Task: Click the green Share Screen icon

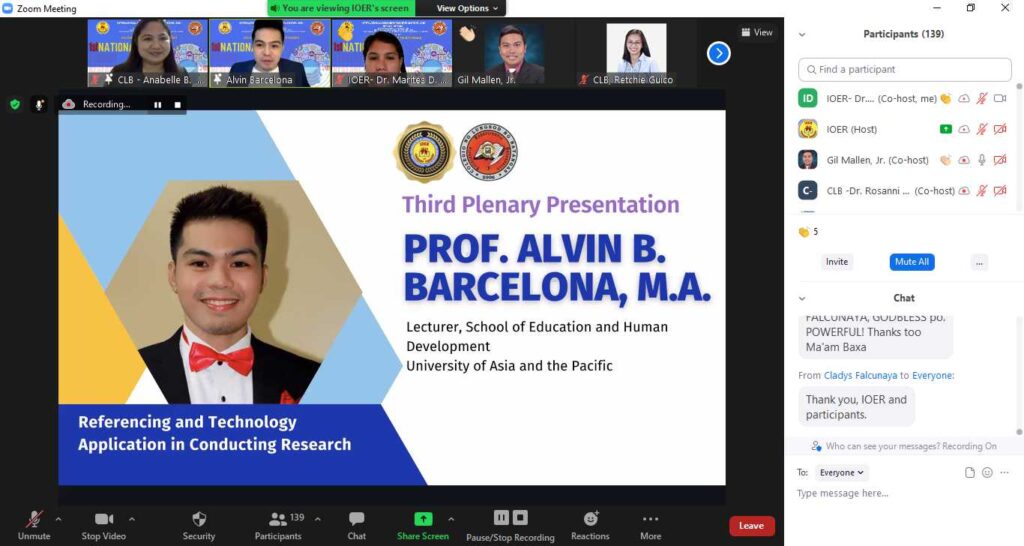Action: point(423,519)
